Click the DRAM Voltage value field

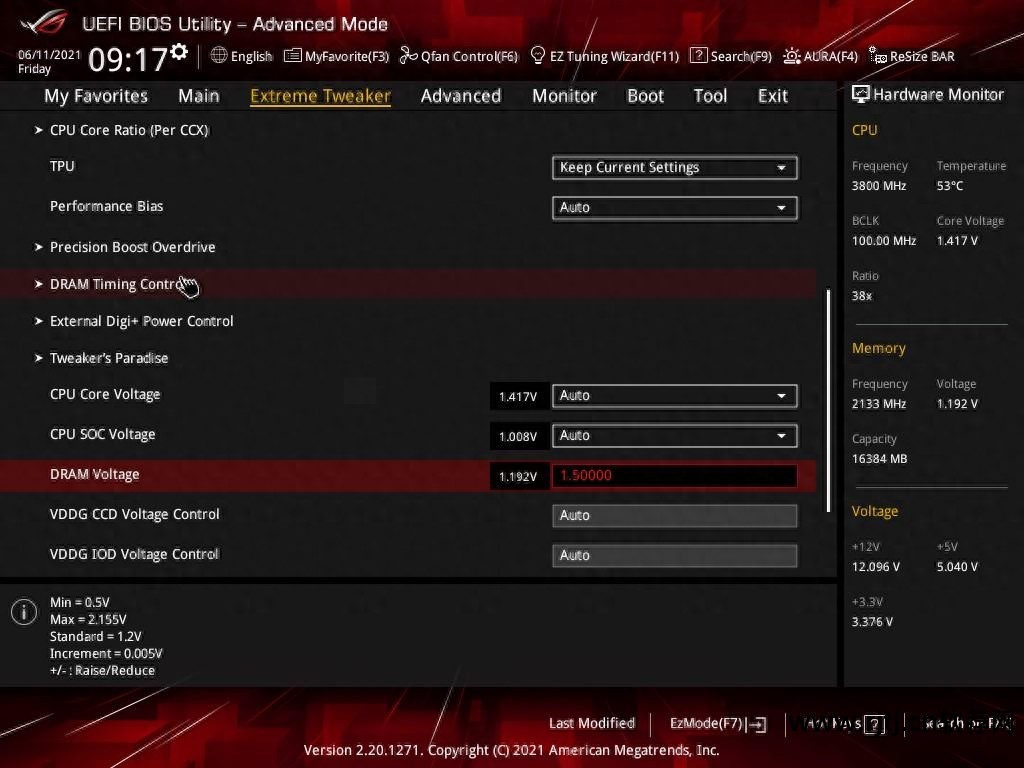click(x=675, y=475)
